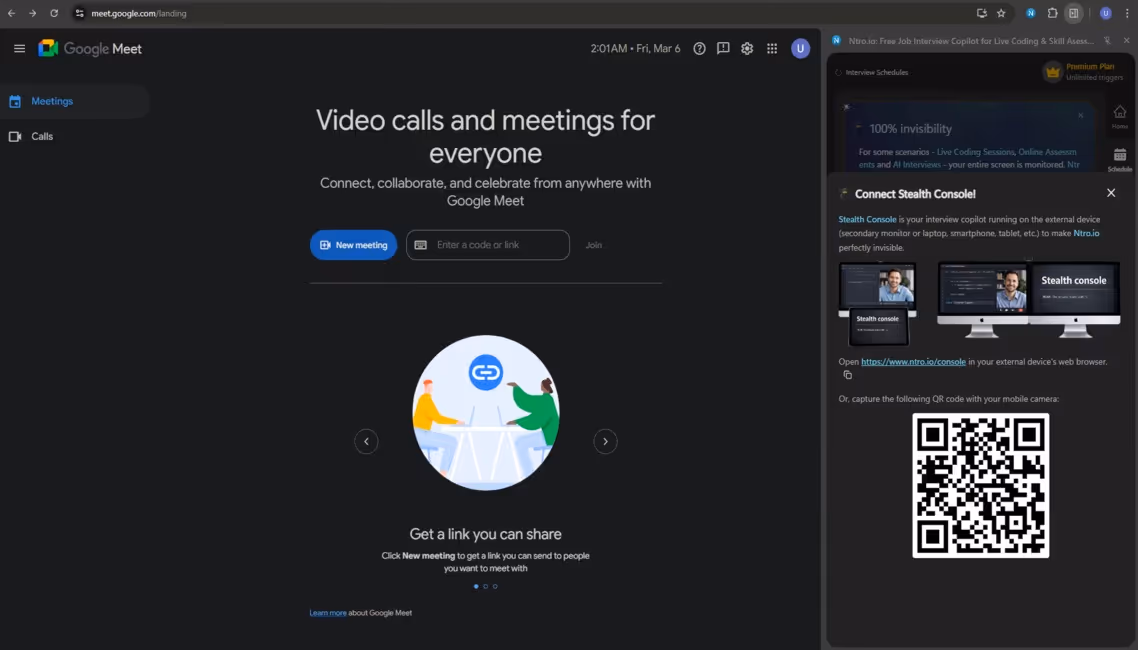Reload the page with the refresh icon

point(54,13)
